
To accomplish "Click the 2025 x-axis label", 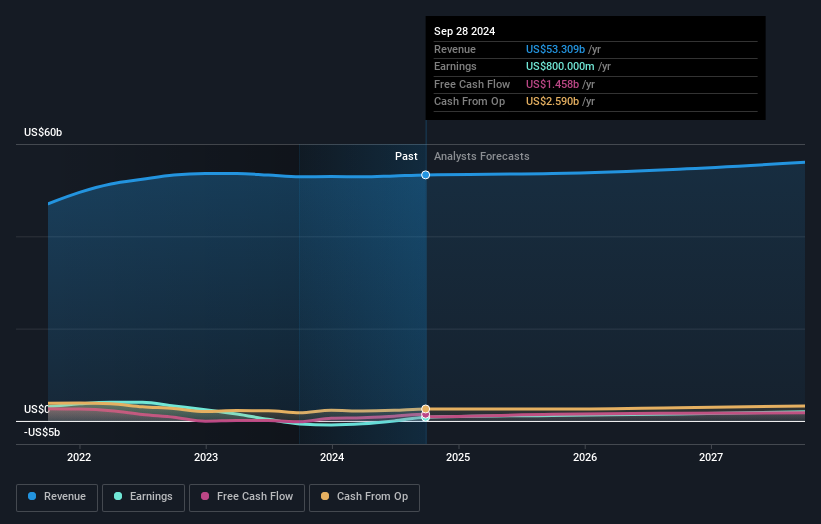I will click(x=458, y=457).
